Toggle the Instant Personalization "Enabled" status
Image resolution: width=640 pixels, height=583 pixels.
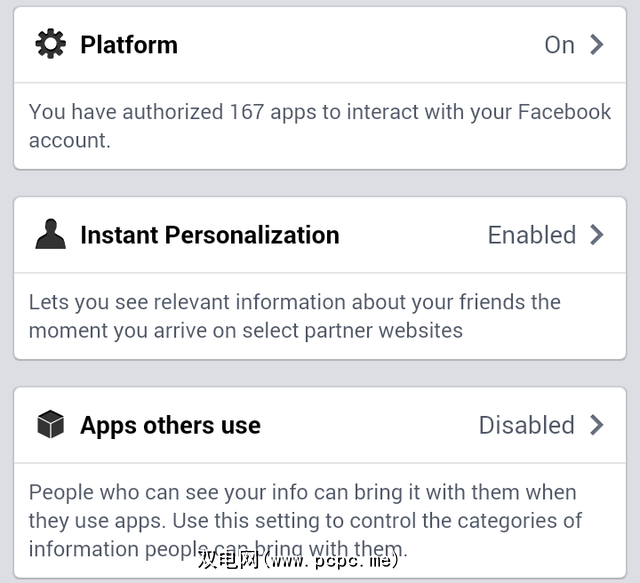(x=531, y=235)
